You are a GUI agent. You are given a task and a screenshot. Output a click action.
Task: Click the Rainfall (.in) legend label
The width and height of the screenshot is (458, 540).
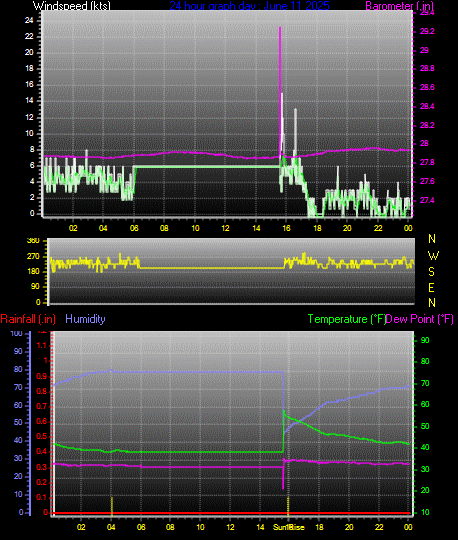[x=28, y=319]
